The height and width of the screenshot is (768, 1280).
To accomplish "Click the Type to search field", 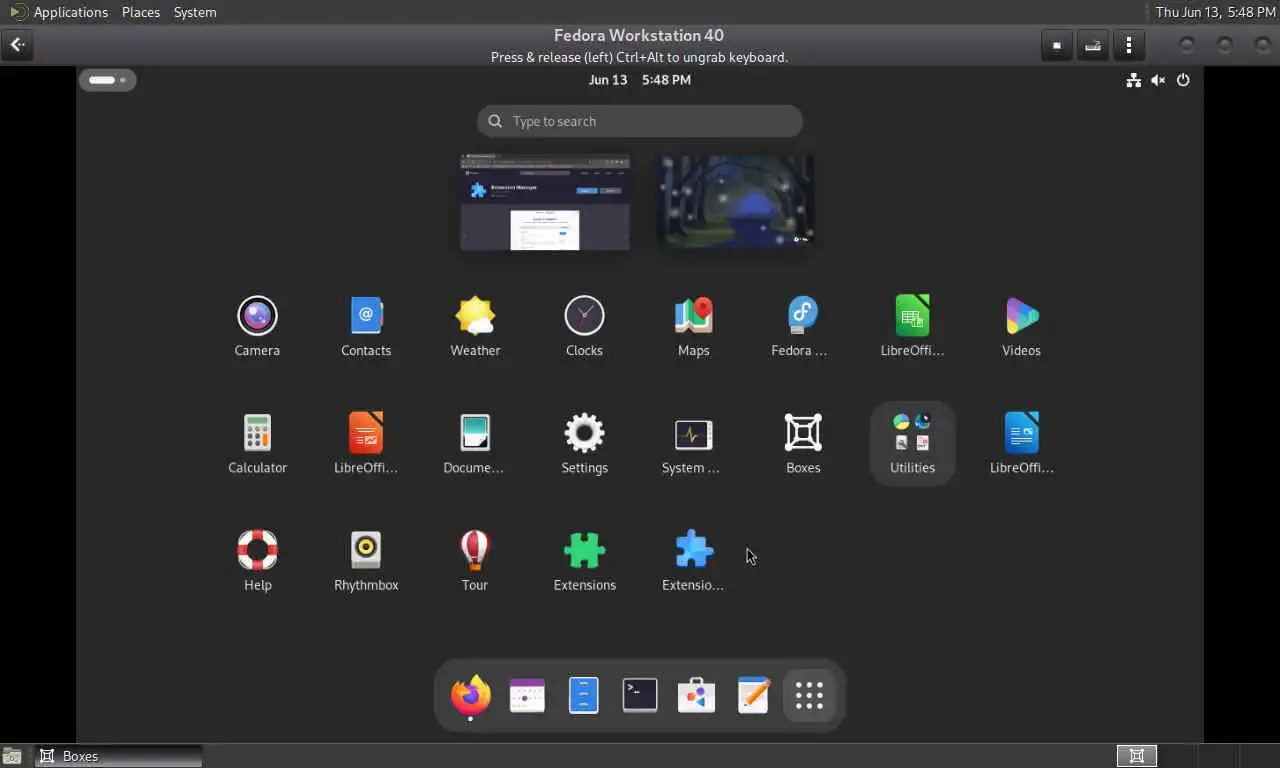I will (x=639, y=121).
